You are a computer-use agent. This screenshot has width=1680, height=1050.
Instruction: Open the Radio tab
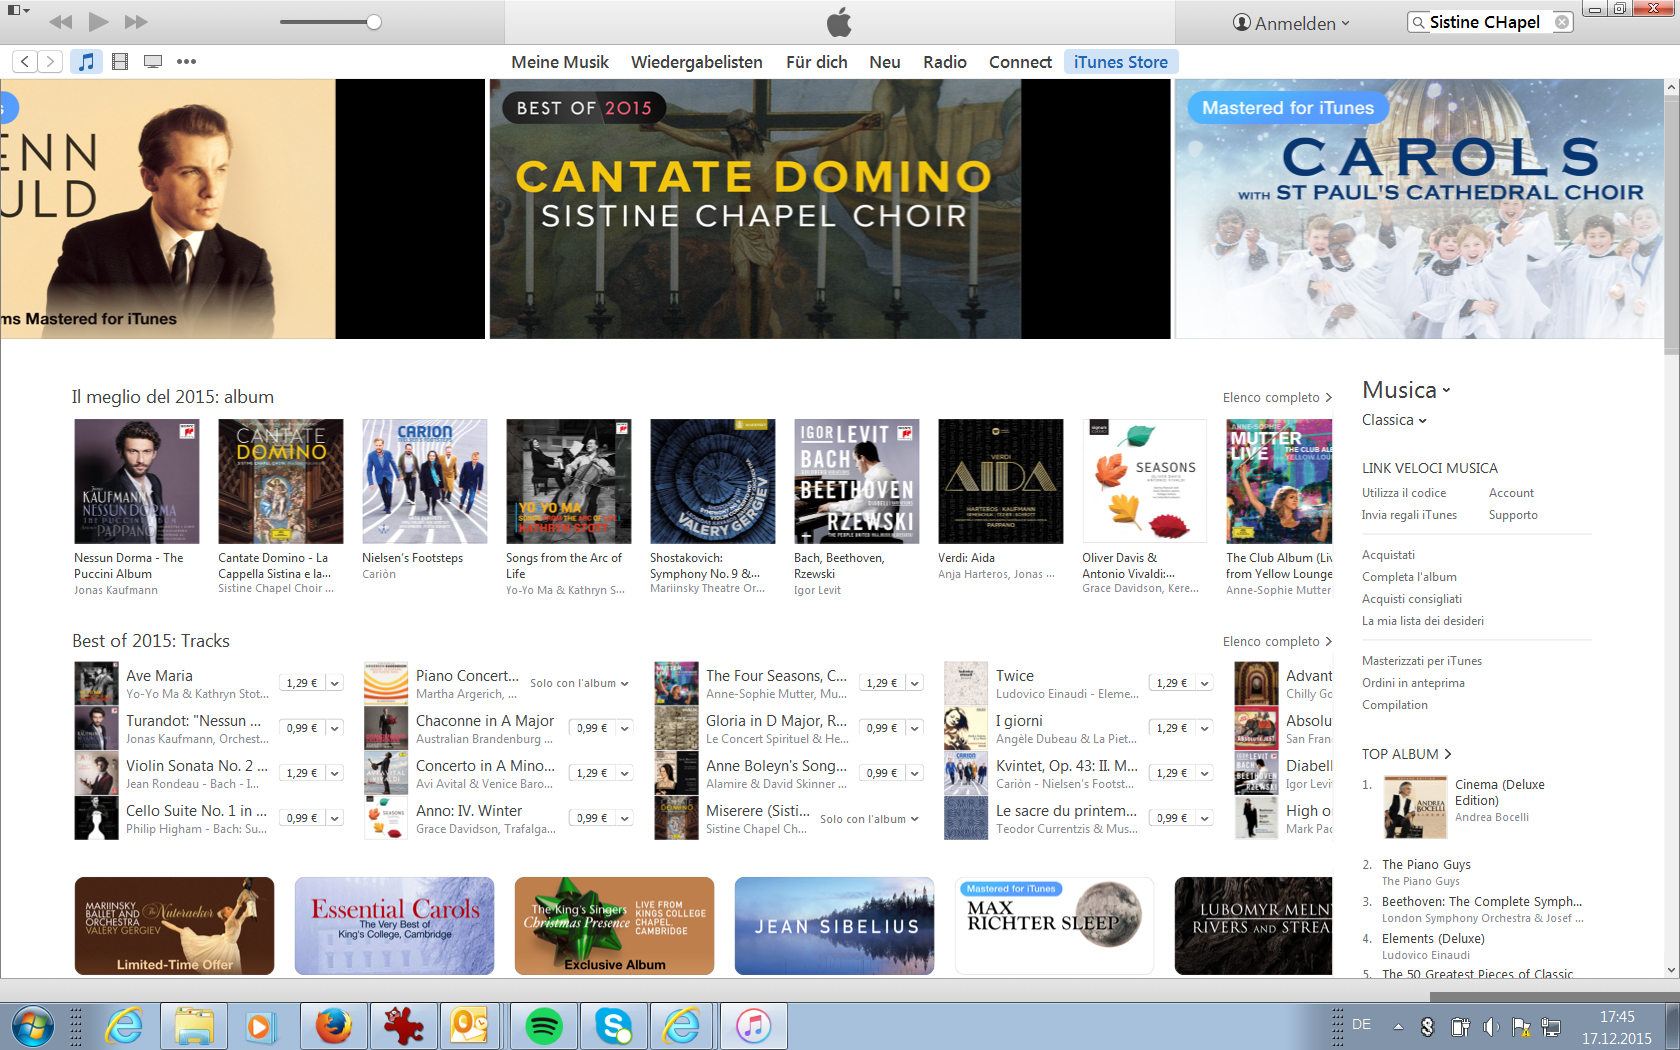(944, 62)
